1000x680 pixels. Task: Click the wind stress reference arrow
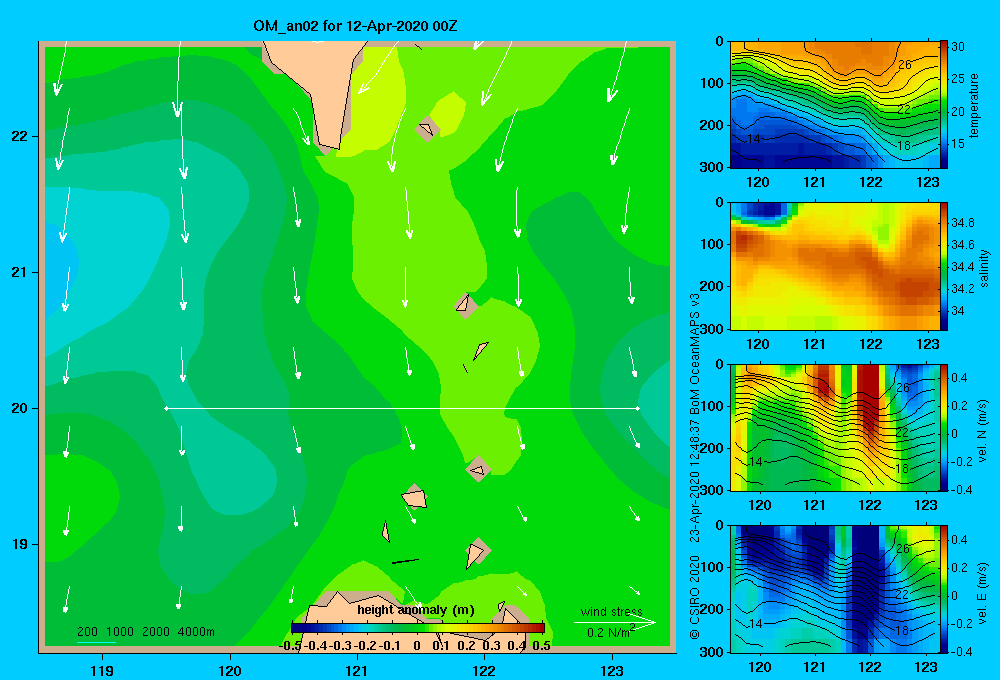614,622
